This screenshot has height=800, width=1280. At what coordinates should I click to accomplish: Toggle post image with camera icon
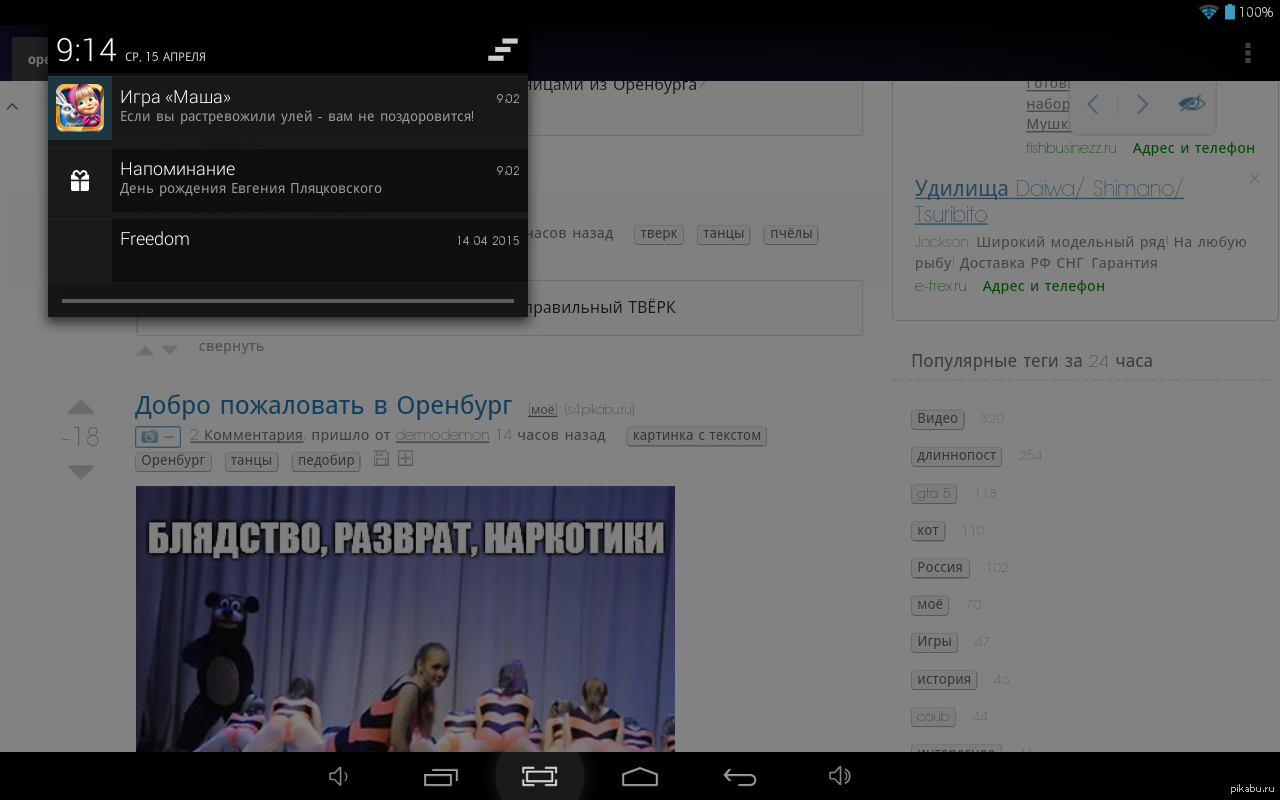(157, 436)
